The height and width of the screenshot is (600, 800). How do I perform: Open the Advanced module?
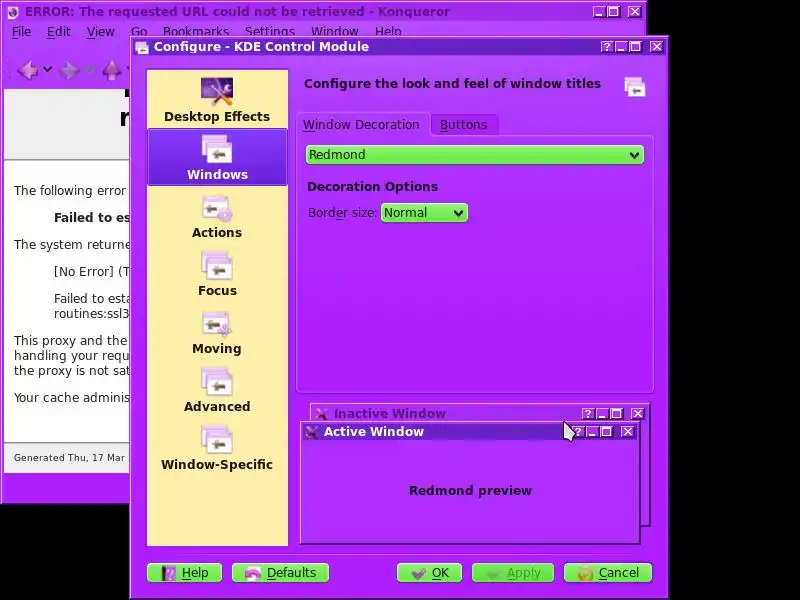point(217,391)
